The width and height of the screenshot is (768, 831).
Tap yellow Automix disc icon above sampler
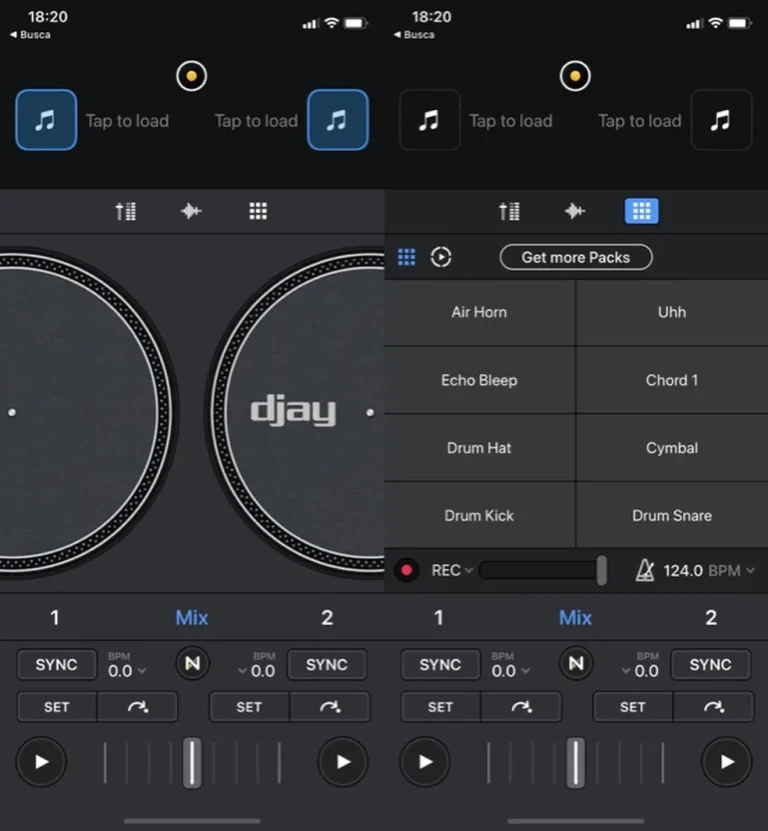click(x=575, y=76)
